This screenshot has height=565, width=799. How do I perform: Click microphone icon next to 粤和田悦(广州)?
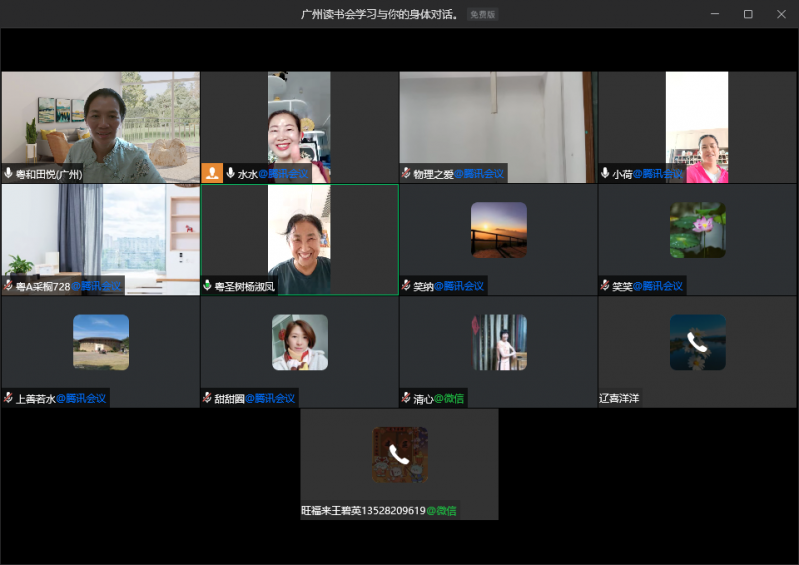[x=9, y=174]
